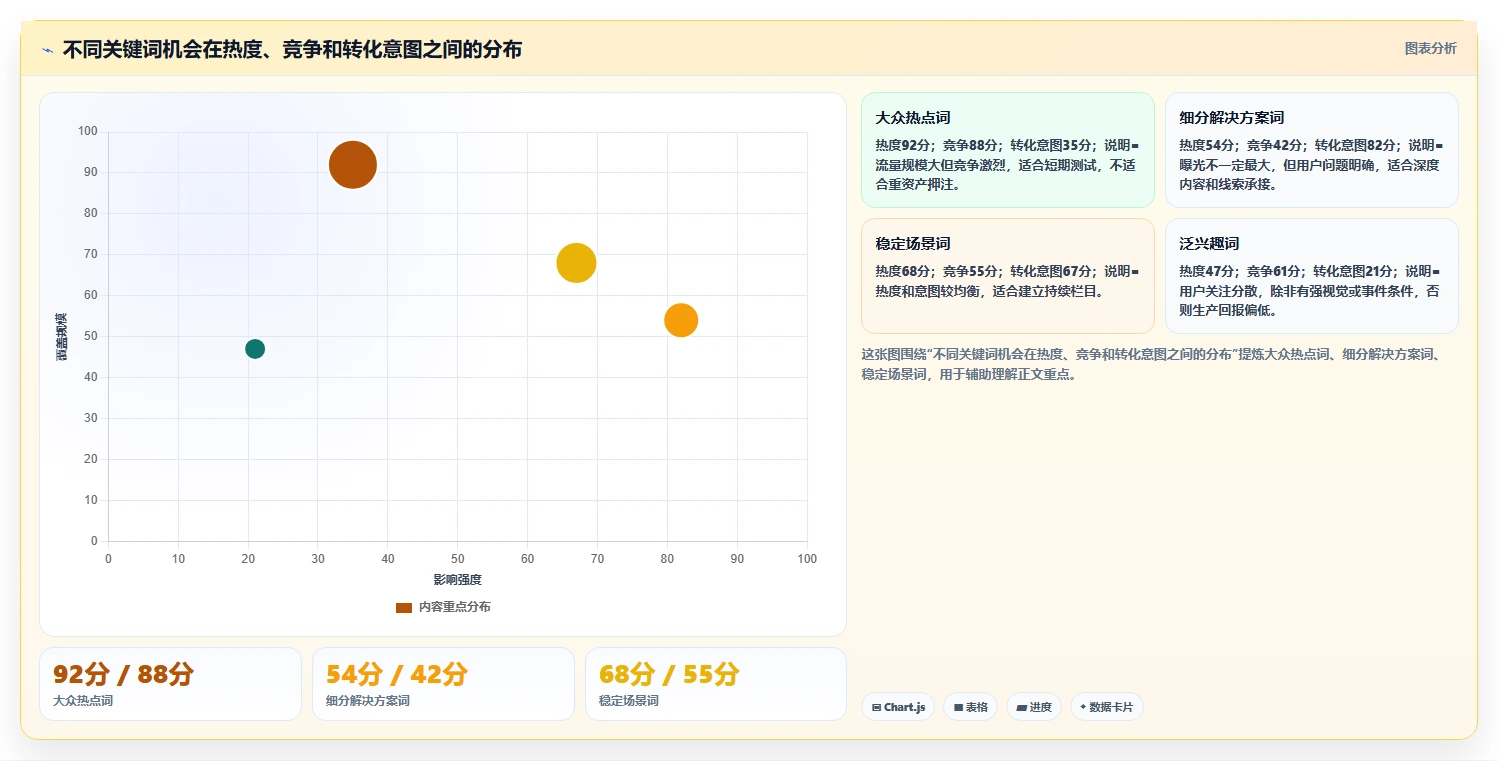The height and width of the screenshot is (761, 1498).
Task: Click the 92分 / 88分 stat card
Action: tap(170, 684)
